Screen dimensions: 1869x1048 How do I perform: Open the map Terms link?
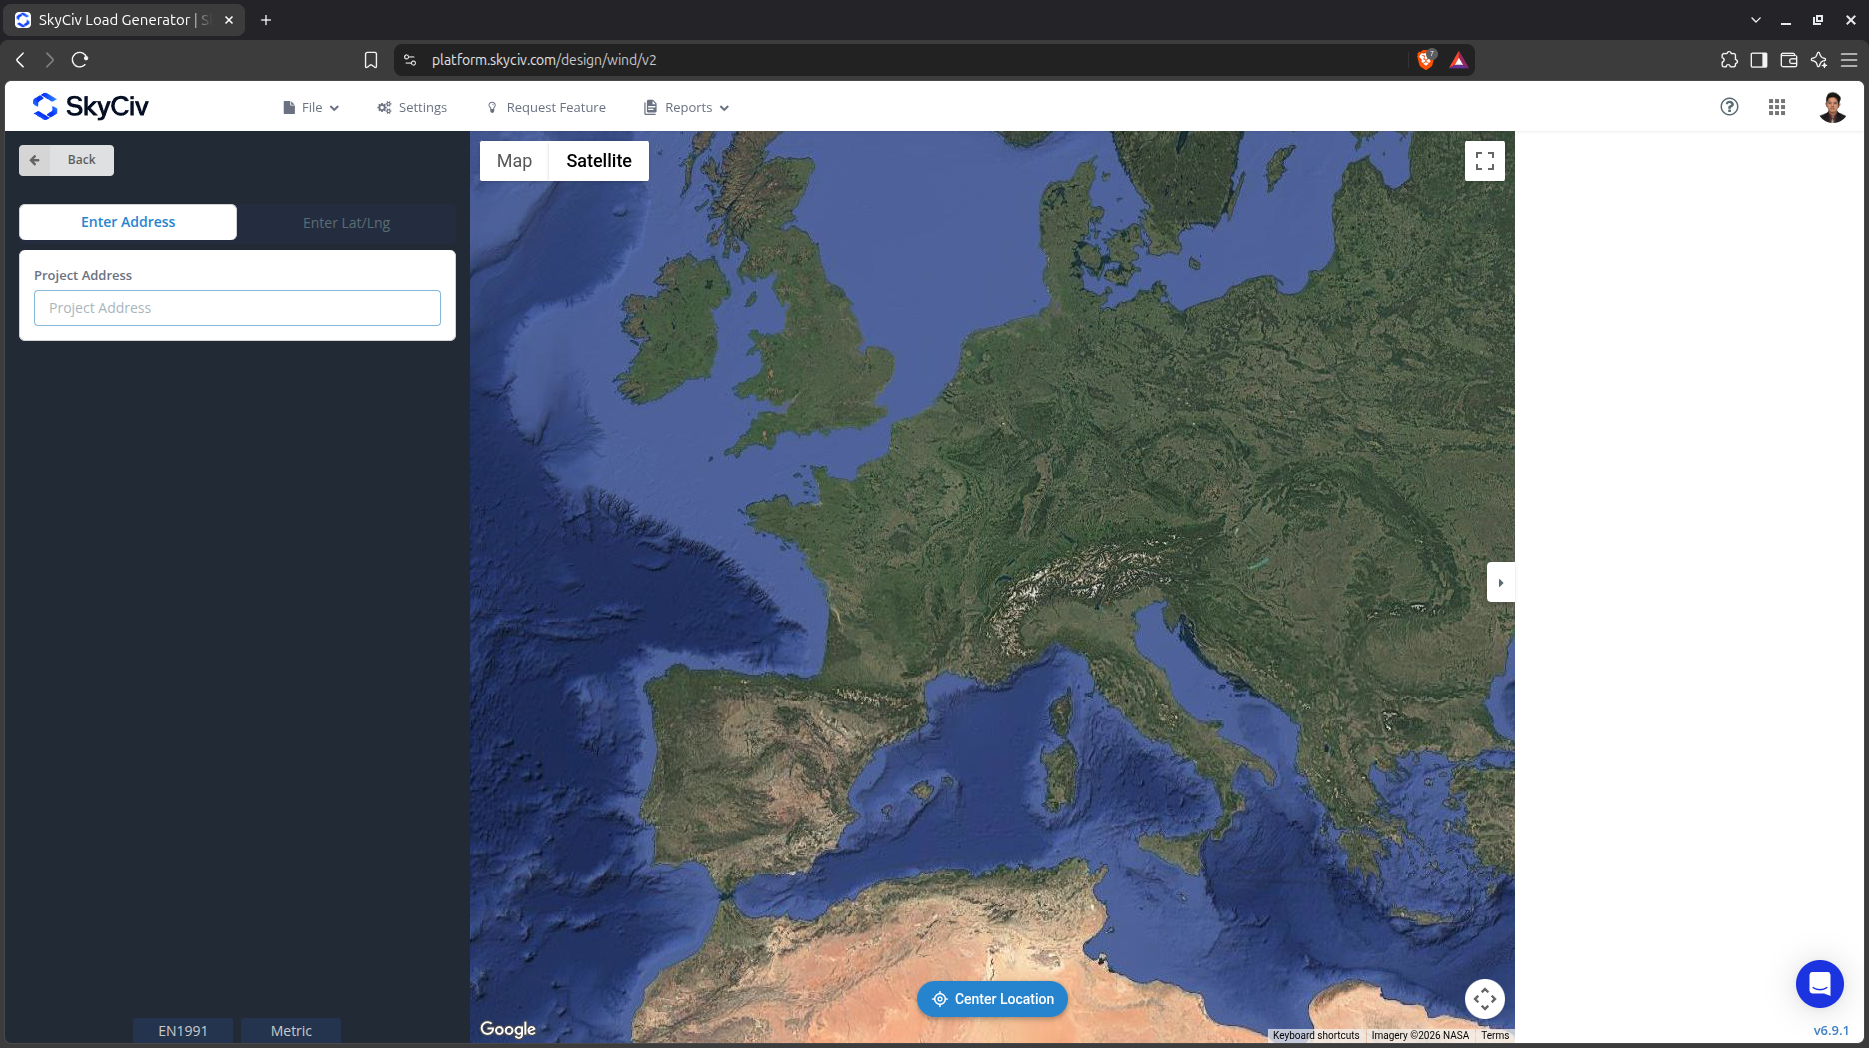[1495, 1035]
